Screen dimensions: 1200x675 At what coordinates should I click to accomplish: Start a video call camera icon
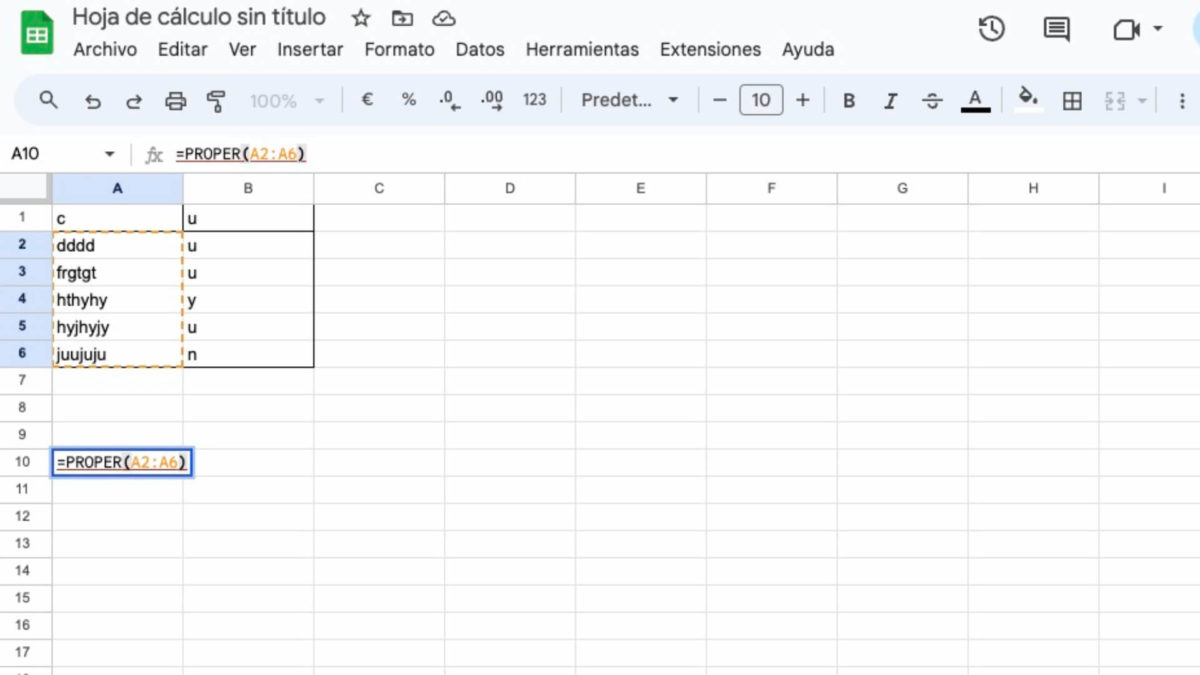(x=1127, y=30)
